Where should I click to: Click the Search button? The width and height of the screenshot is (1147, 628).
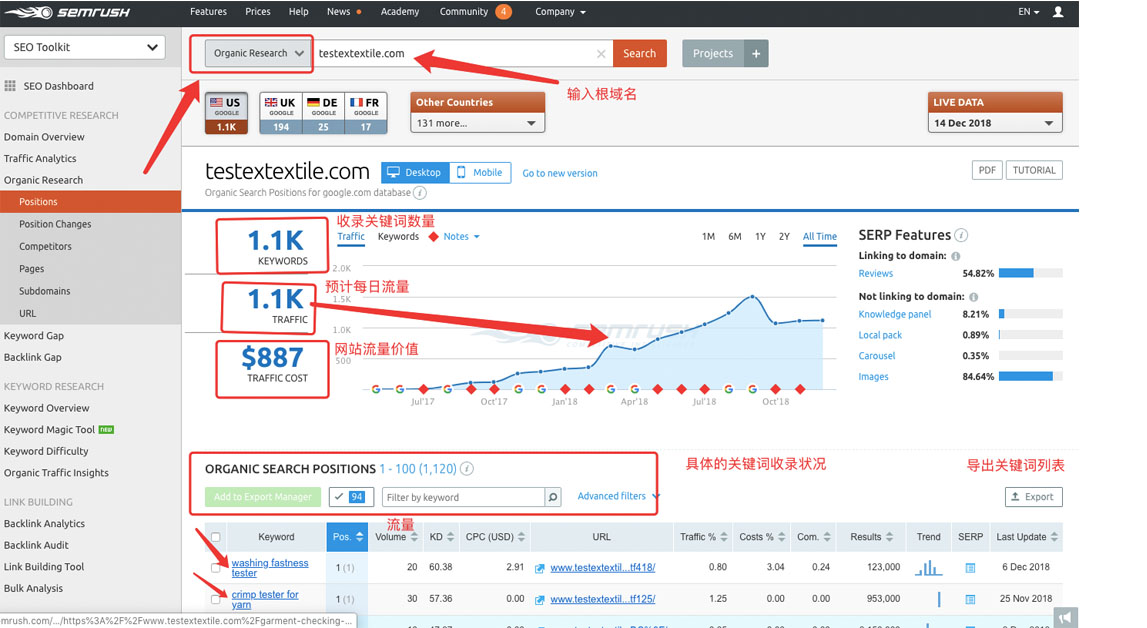pos(639,53)
